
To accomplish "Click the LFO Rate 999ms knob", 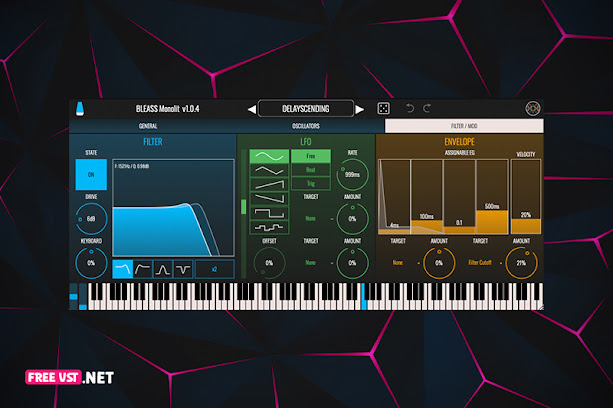I will (352, 174).
